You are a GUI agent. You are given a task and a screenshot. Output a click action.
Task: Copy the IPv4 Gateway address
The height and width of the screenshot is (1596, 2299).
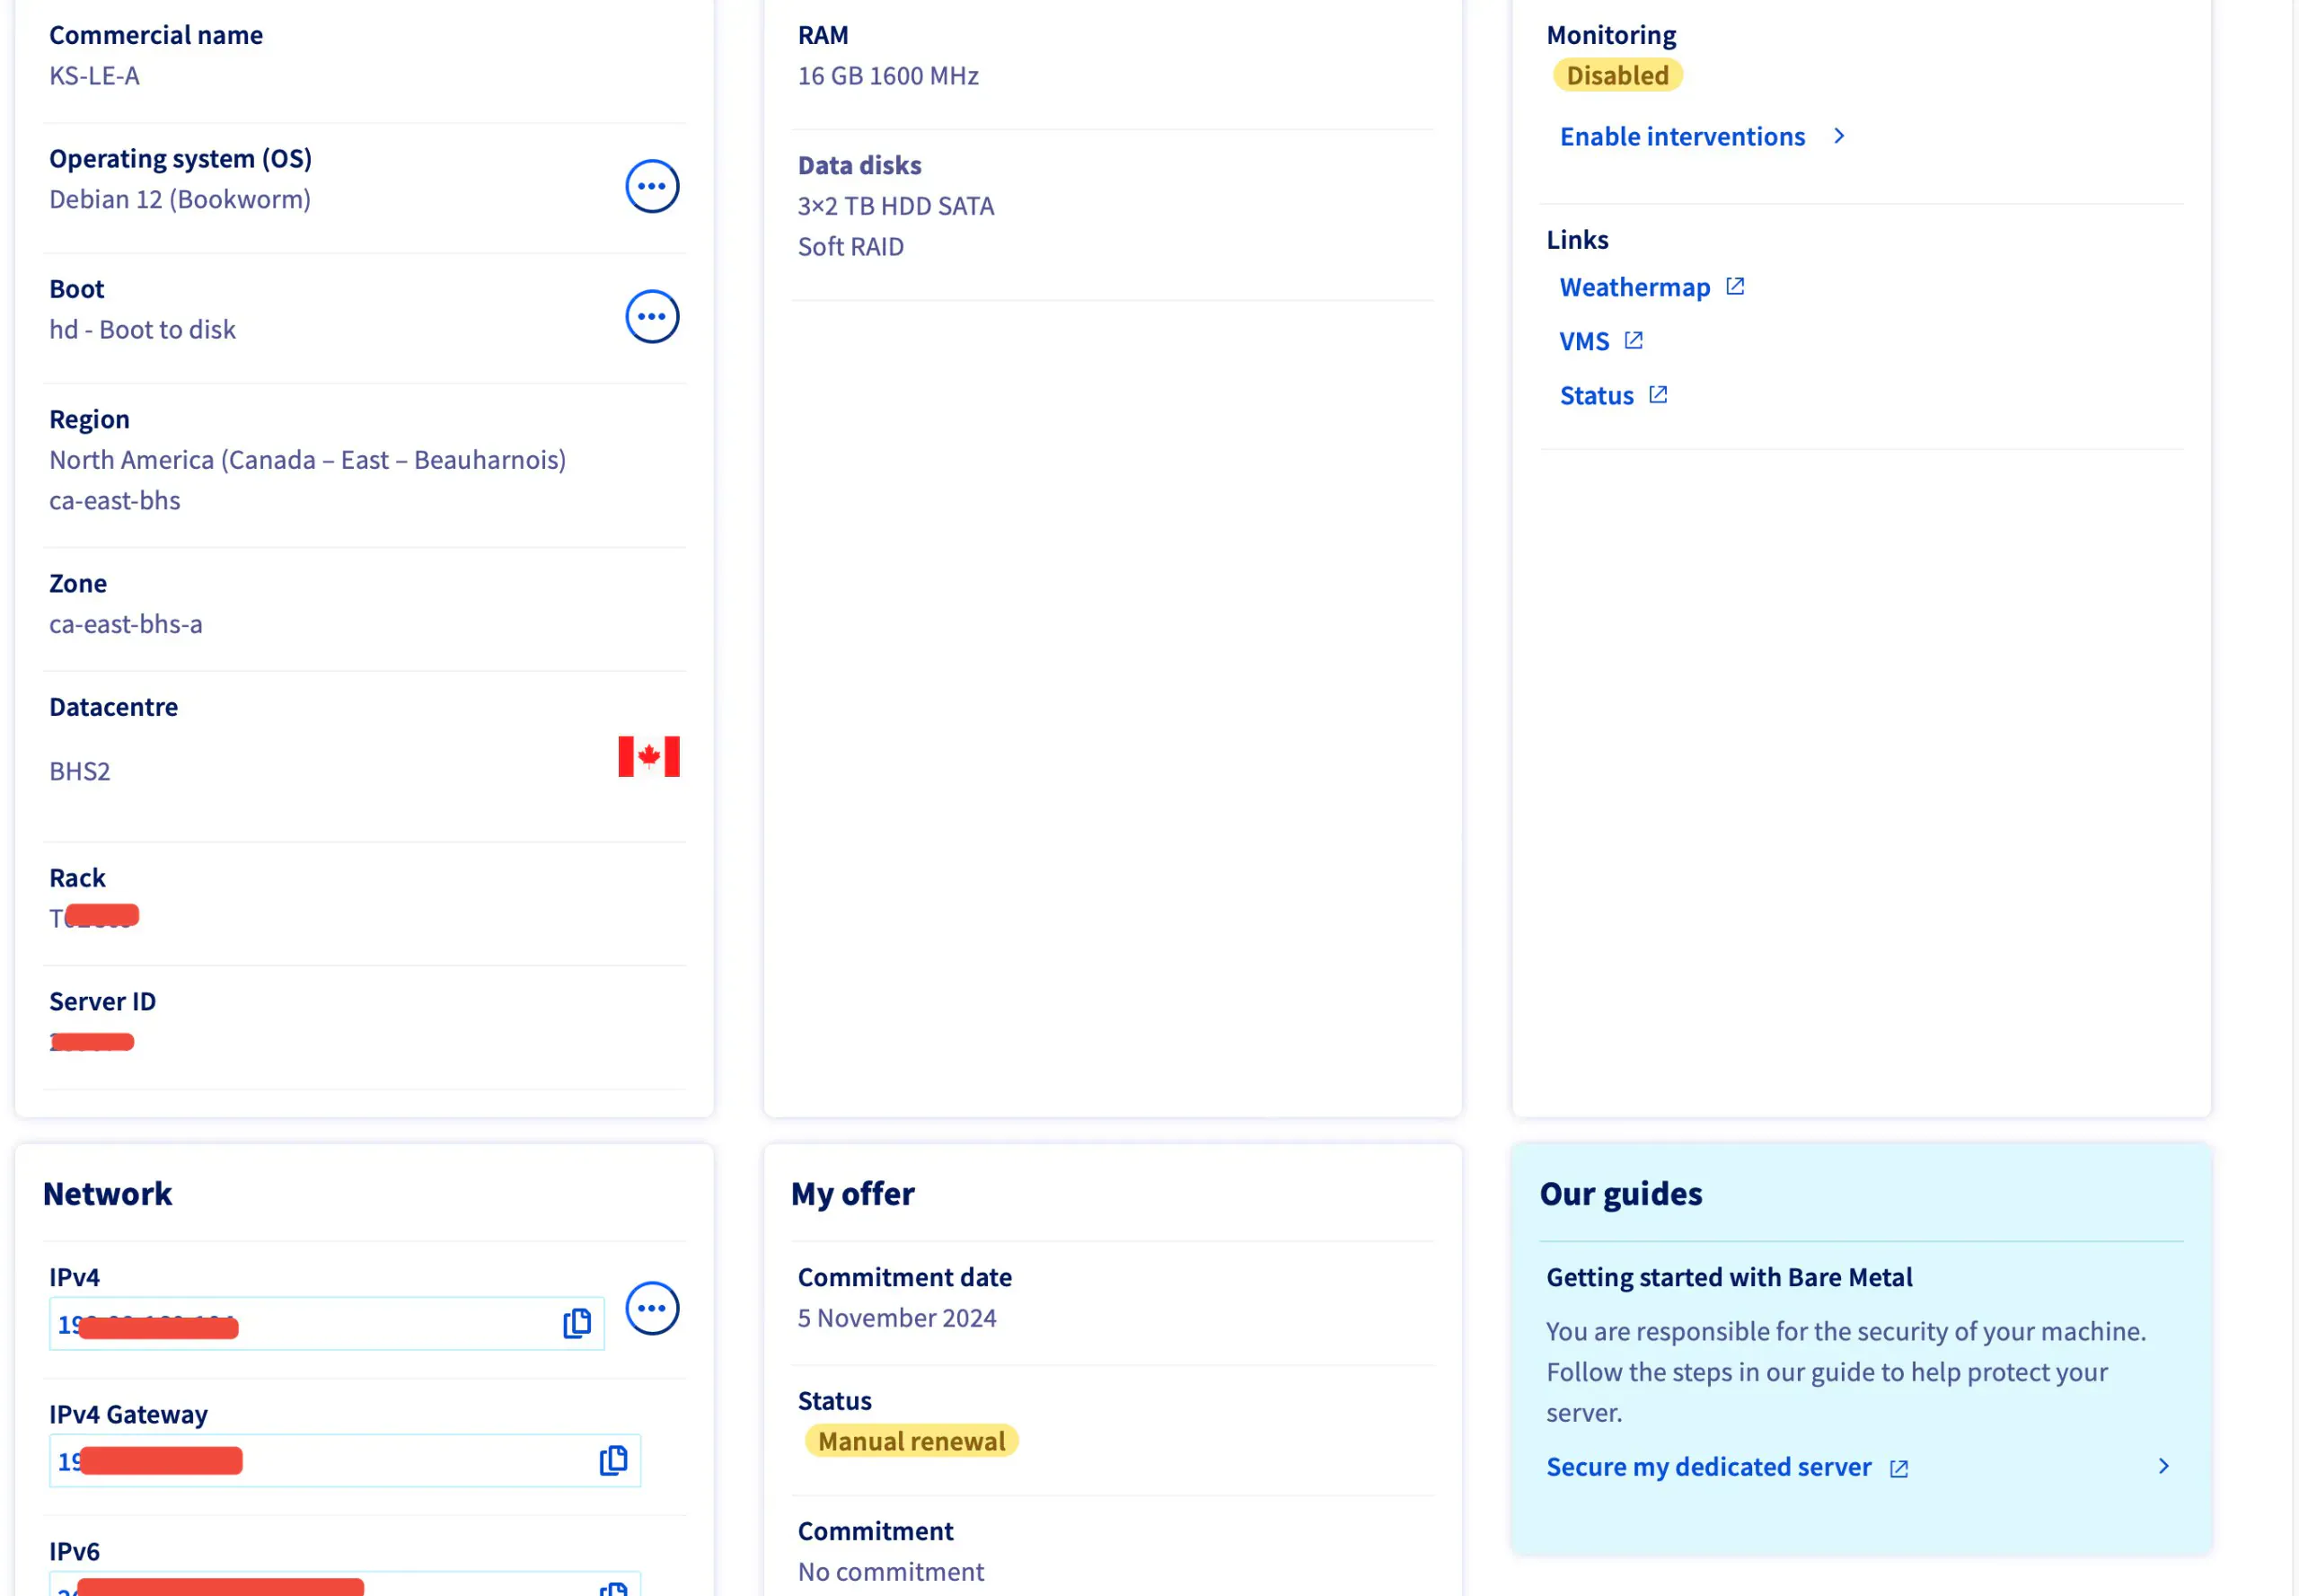point(613,1460)
